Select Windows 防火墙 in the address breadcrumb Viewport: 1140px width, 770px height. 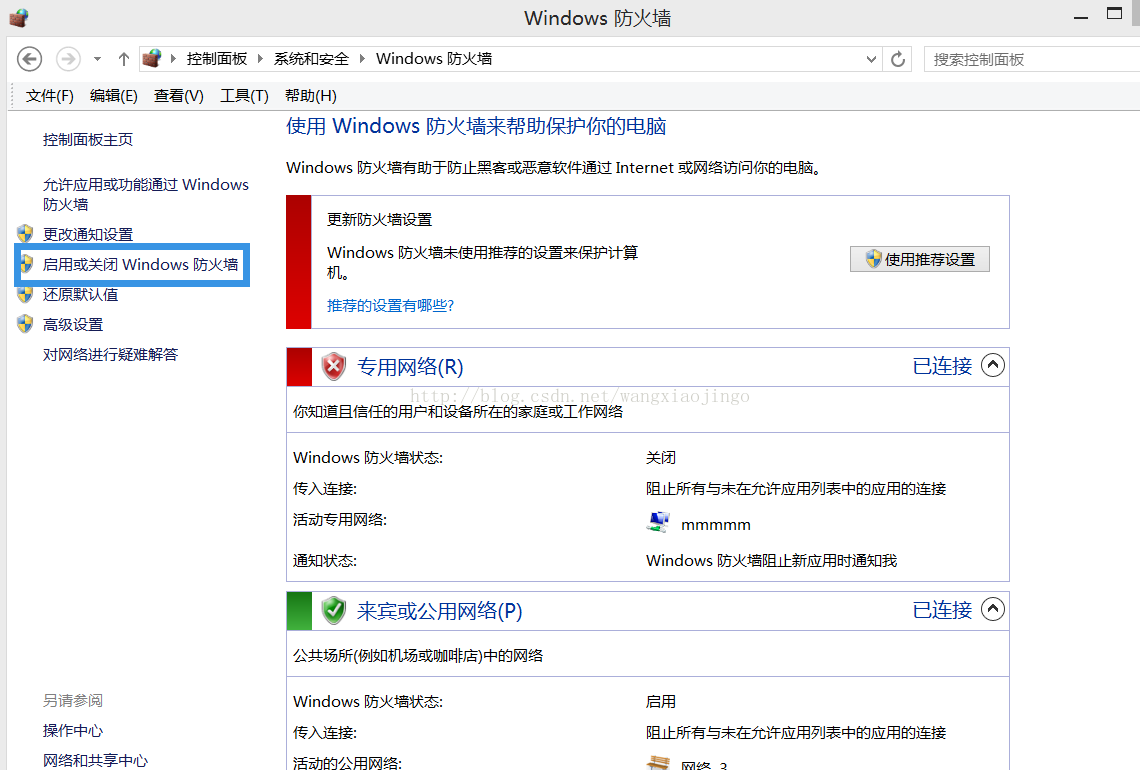pos(434,59)
